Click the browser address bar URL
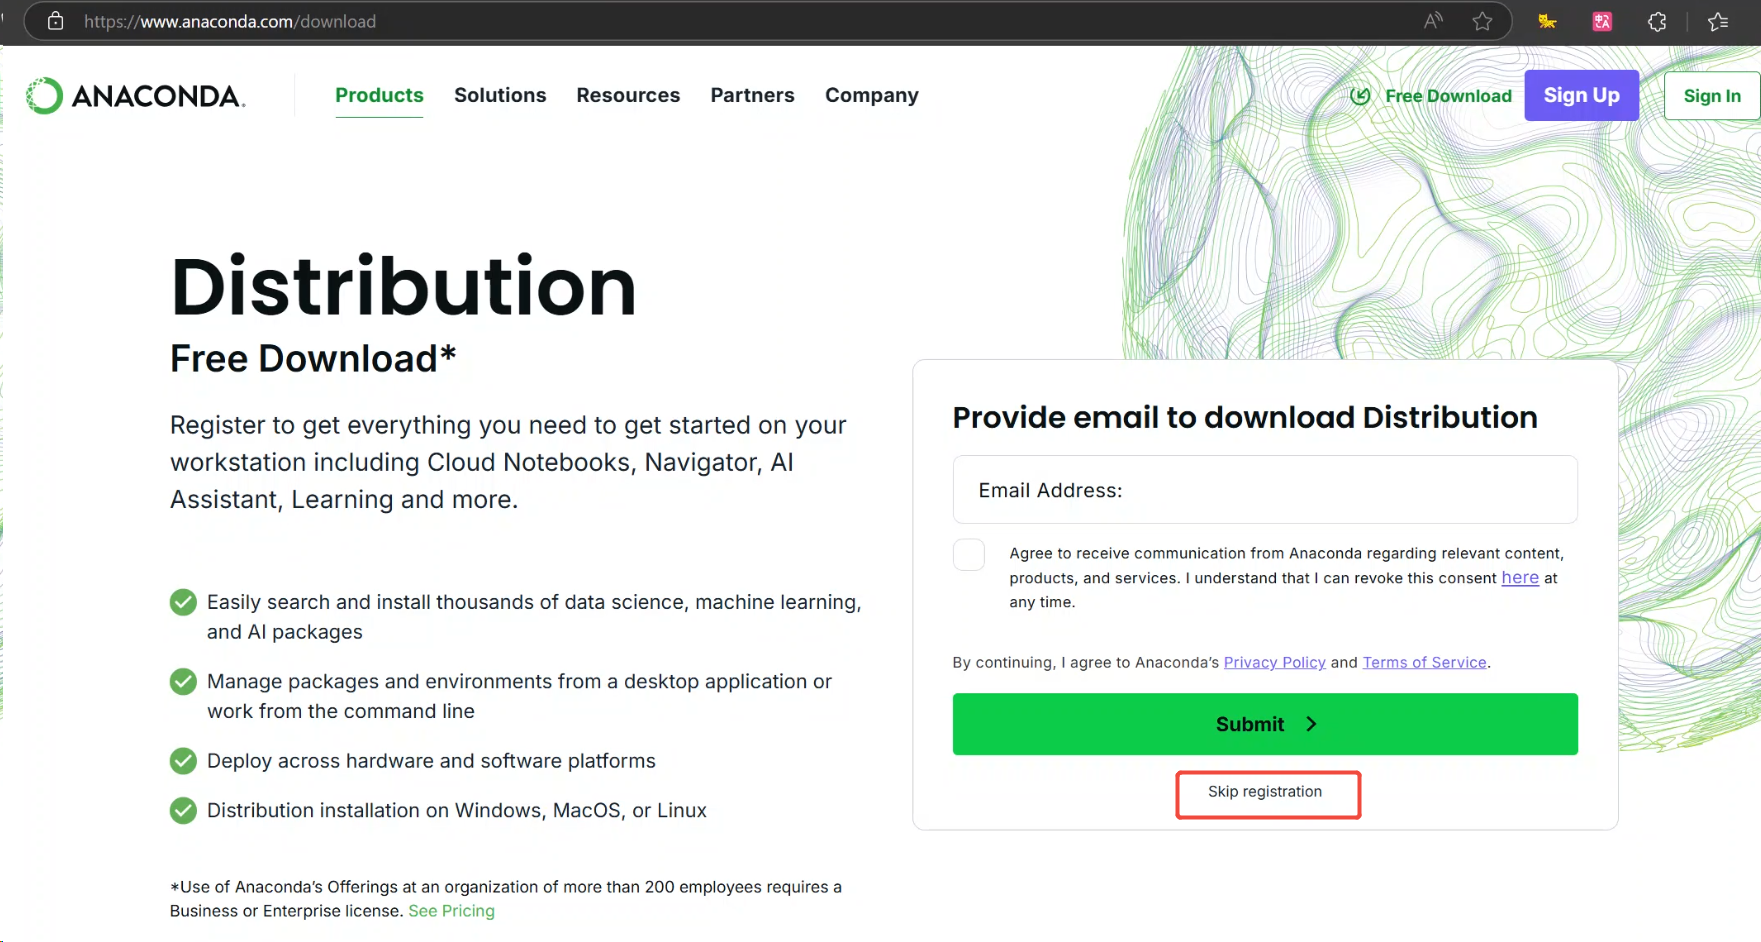Image resolution: width=1761 pixels, height=942 pixels. [230, 21]
